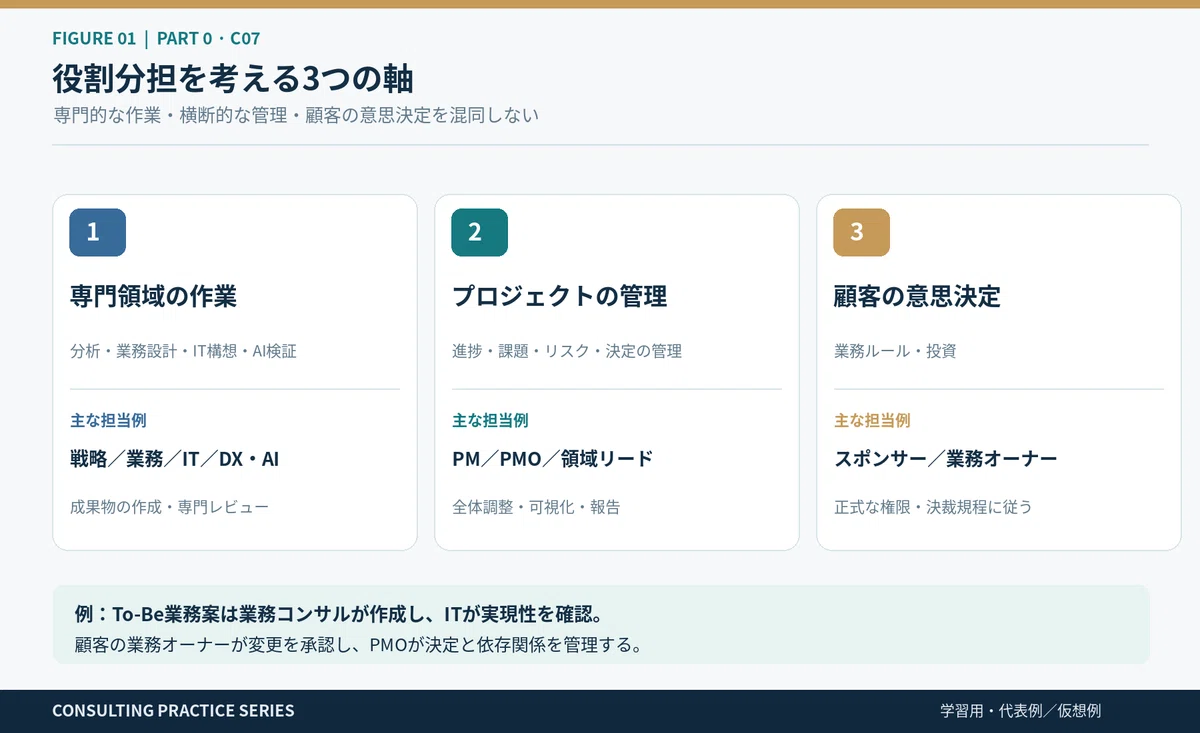
Task: Click the line beginning "顧客の業務オーナーが変更を承認し"
Action: (358, 644)
